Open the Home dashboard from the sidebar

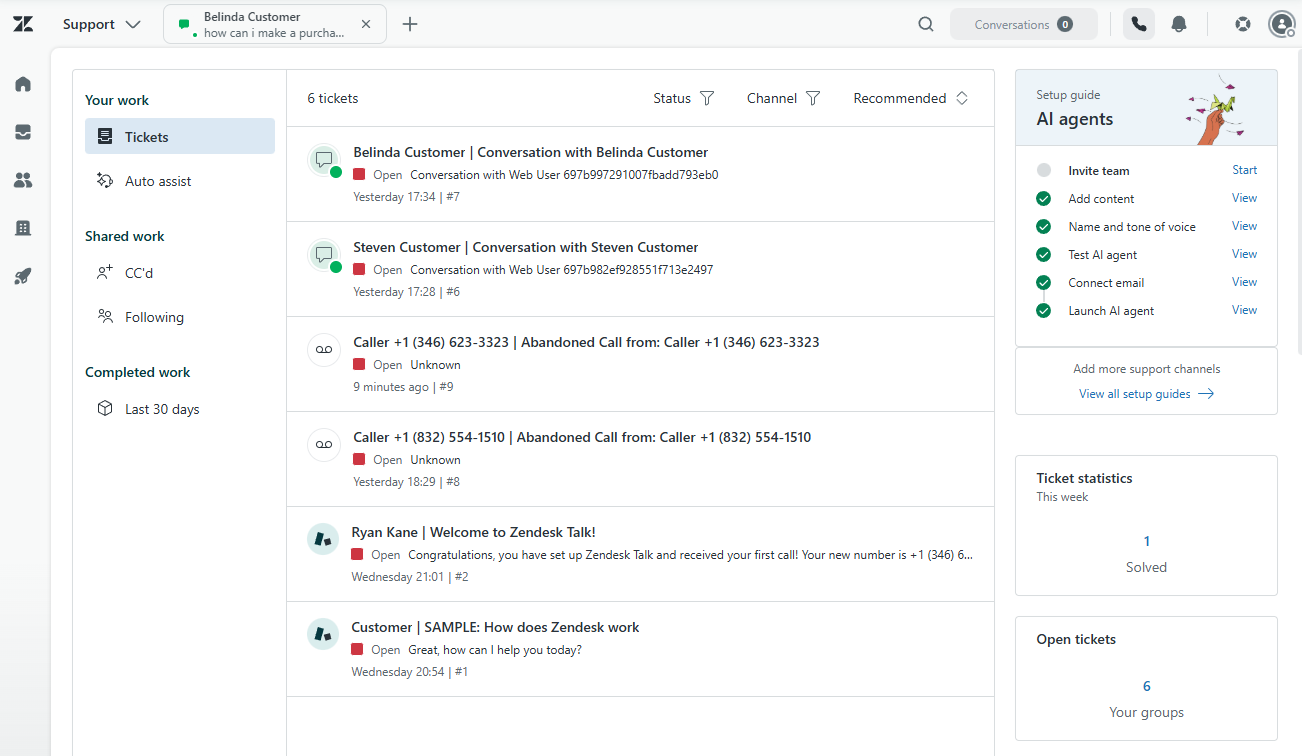[22, 84]
